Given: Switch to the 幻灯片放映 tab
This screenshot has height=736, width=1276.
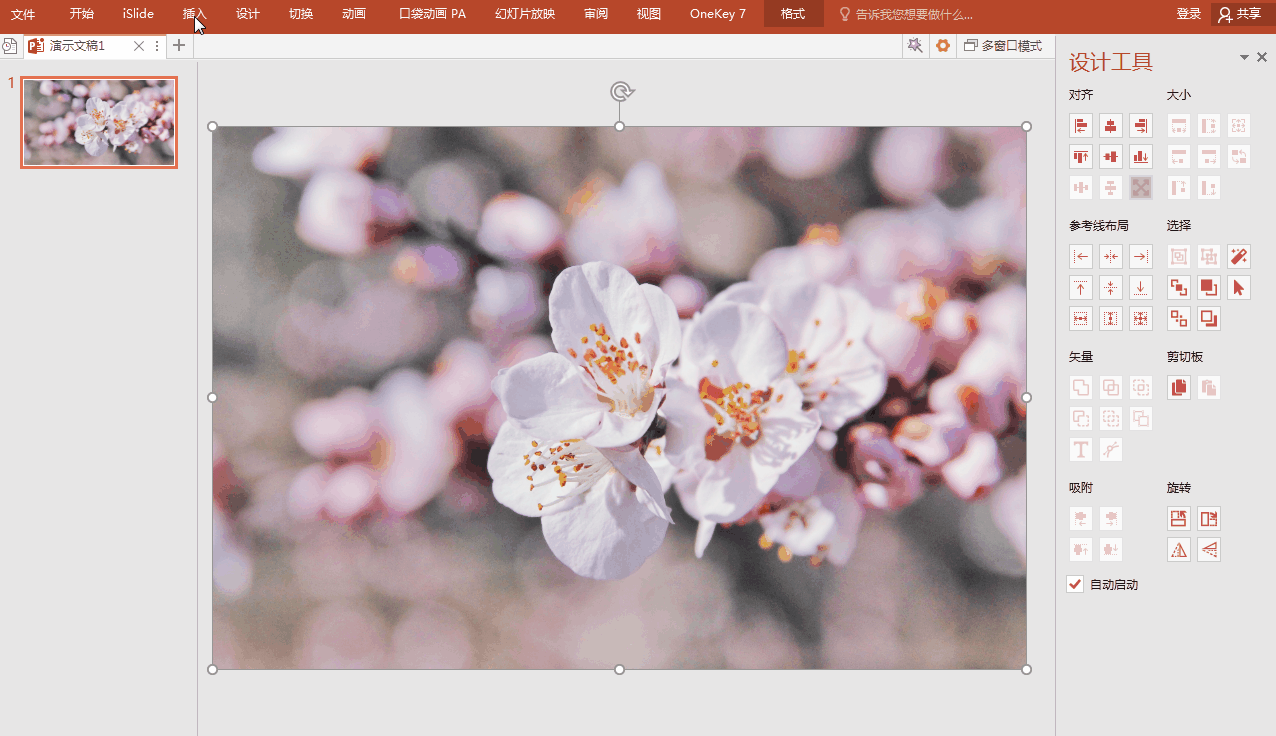Looking at the screenshot, I should (x=525, y=14).
